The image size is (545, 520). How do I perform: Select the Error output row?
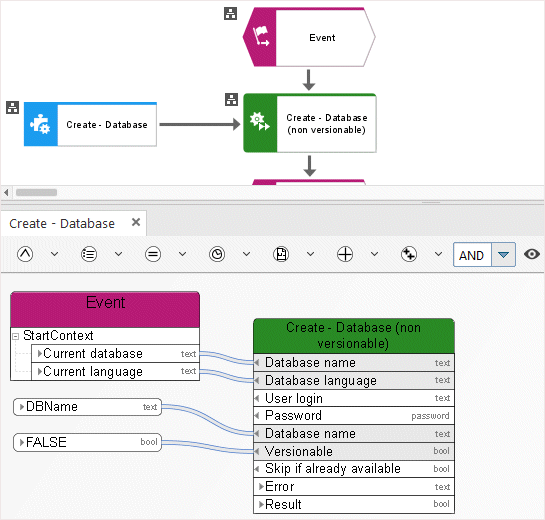[x=354, y=487]
